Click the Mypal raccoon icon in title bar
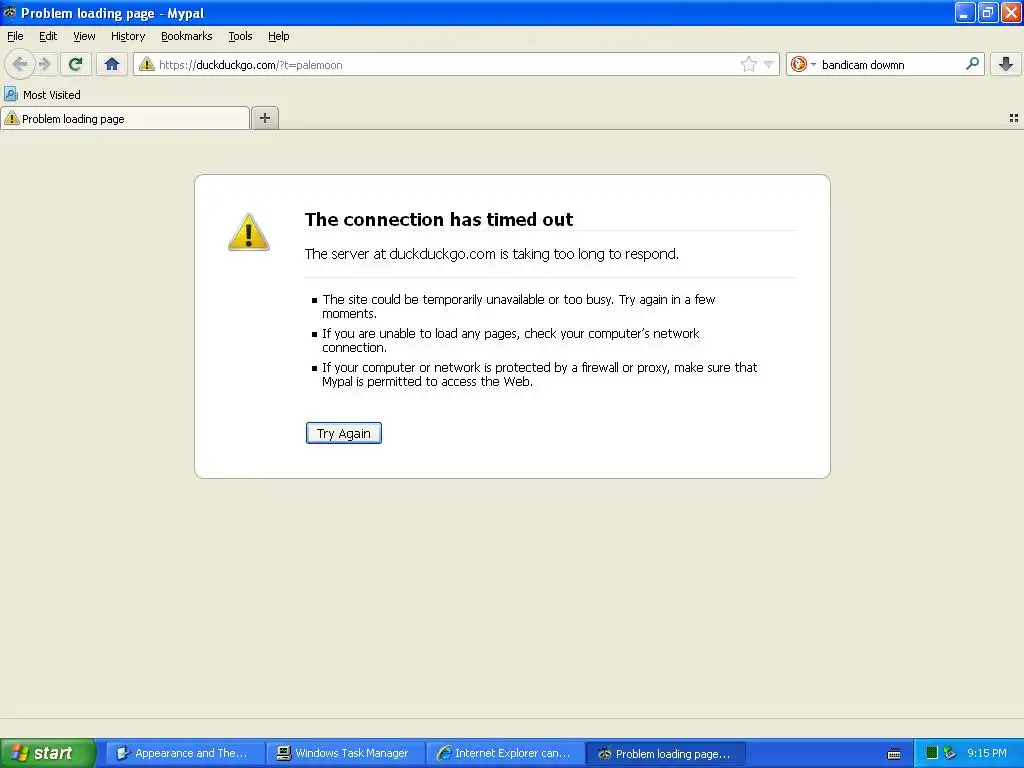The width and height of the screenshot is (1024, 768). click(x=9, y=12)
